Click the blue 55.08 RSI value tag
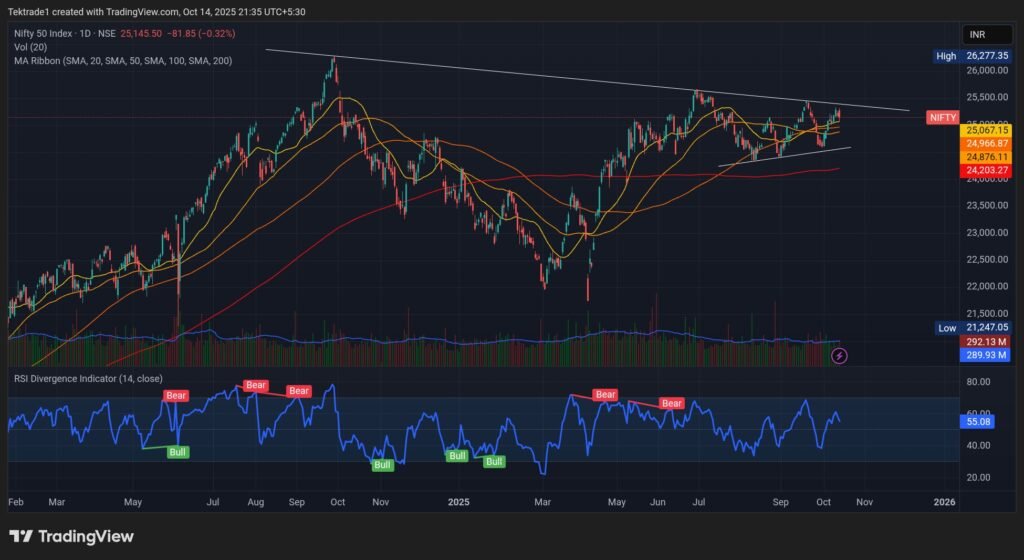Image resolution: width=1024 pixels, height=560 pixels. [x=977, y=423]
